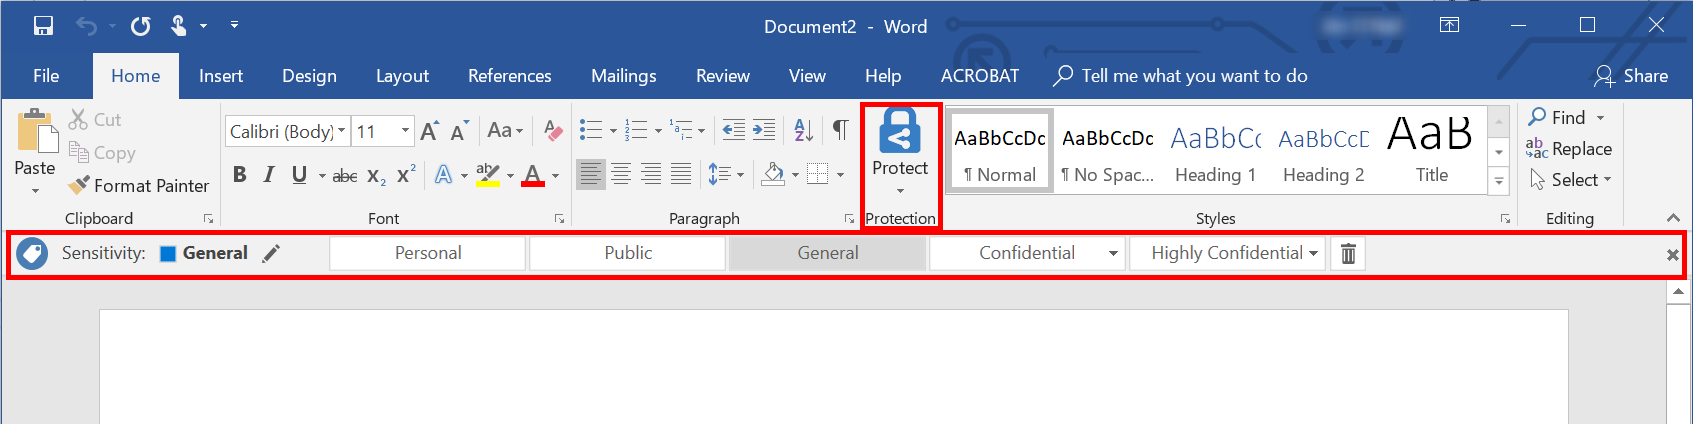The image size is (1693, 424).
Task: Open Customize Quick Access Toolbar dropdown
Action: point(234,25)
